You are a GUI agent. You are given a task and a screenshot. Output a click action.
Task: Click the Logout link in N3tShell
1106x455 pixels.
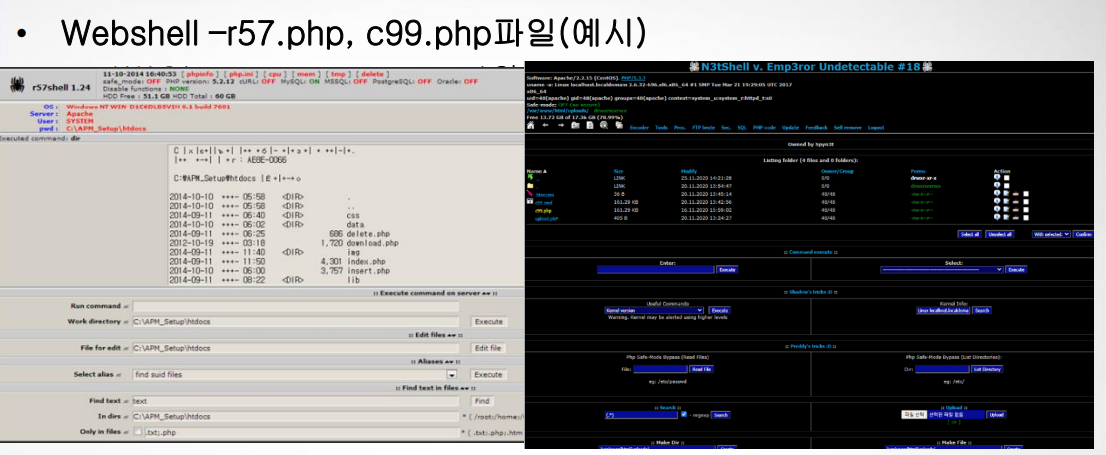coord(876,128)
